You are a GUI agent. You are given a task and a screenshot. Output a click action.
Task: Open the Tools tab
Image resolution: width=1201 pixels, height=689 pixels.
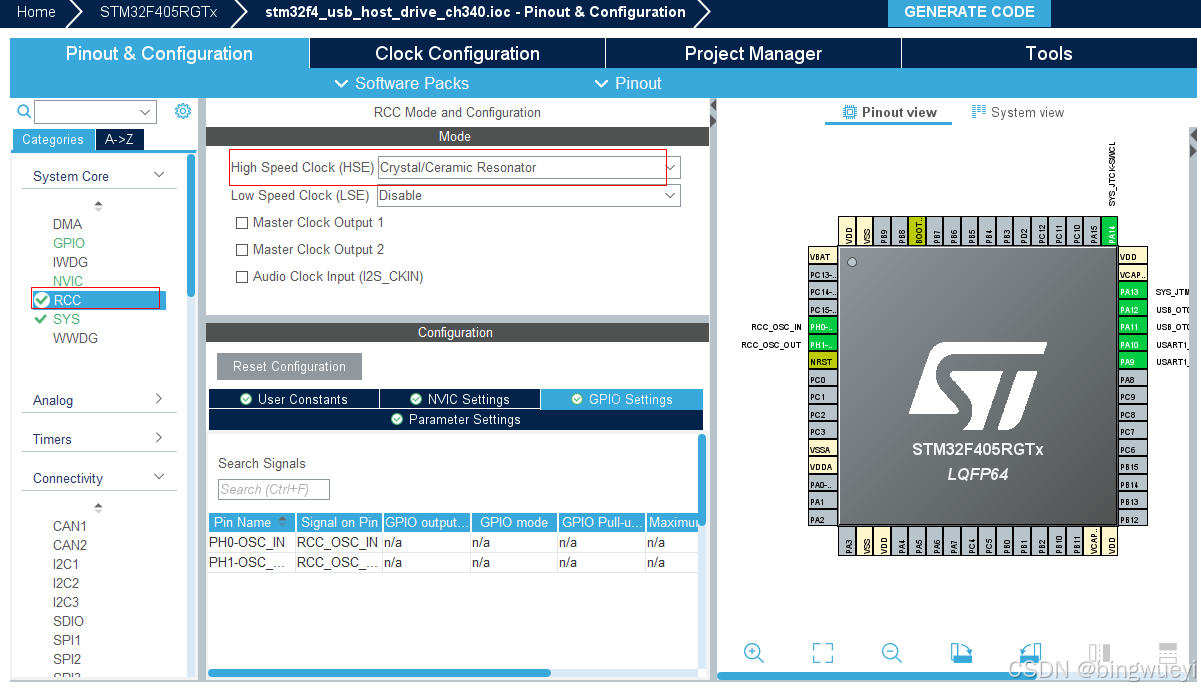point(1049,54)
